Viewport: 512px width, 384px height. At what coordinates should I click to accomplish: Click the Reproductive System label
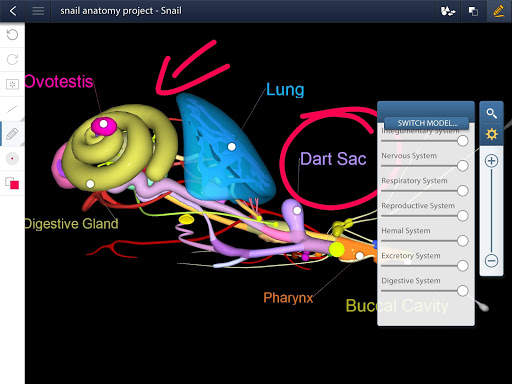(418, 206)
